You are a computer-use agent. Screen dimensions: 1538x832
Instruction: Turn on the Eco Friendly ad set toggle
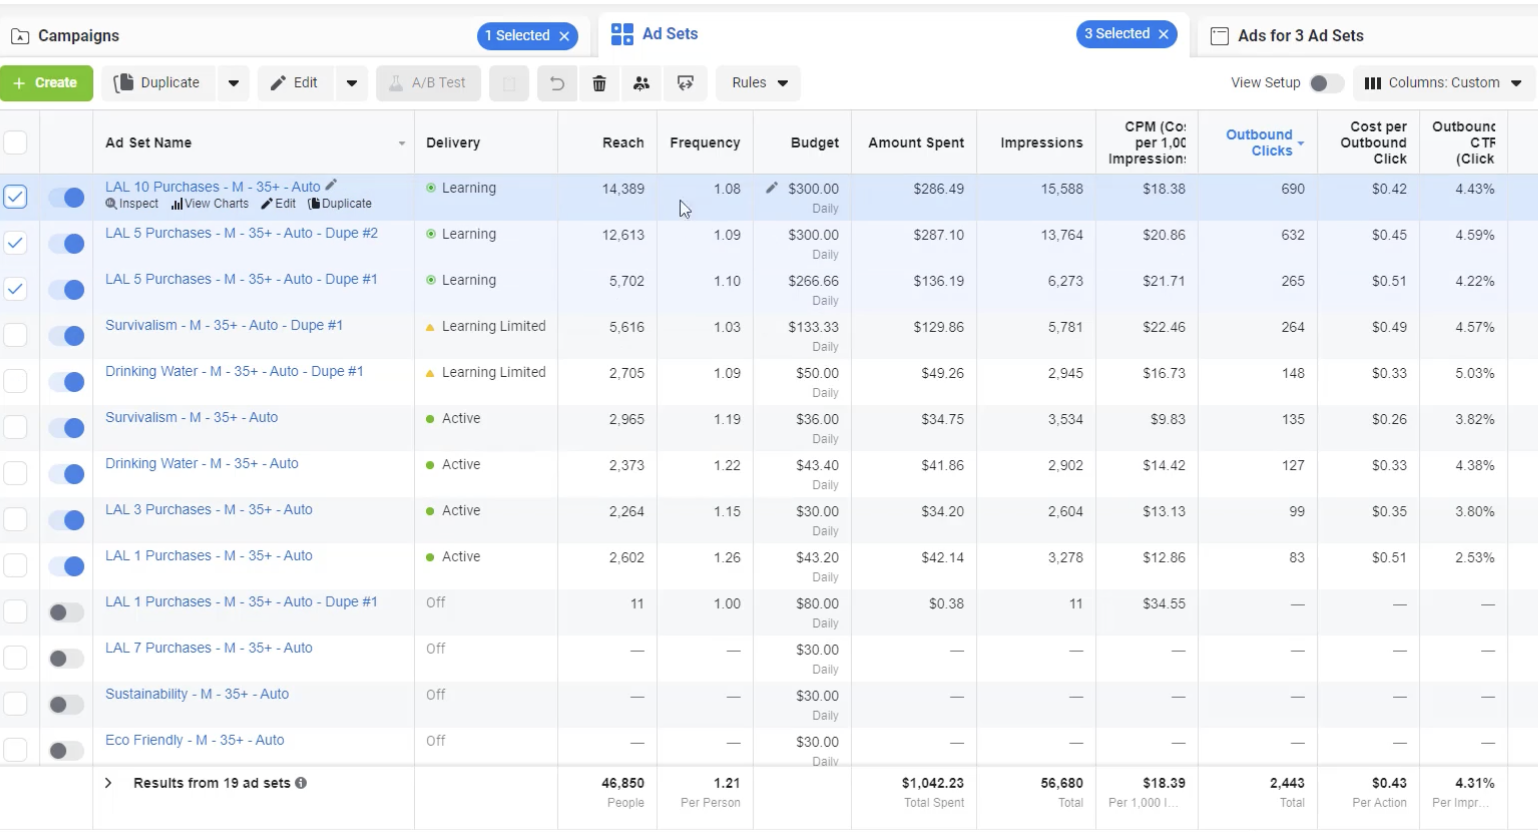[67, 750]
